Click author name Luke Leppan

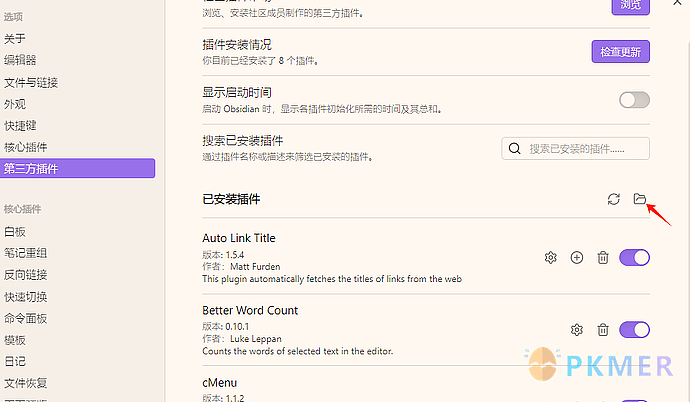click(256, 339)
